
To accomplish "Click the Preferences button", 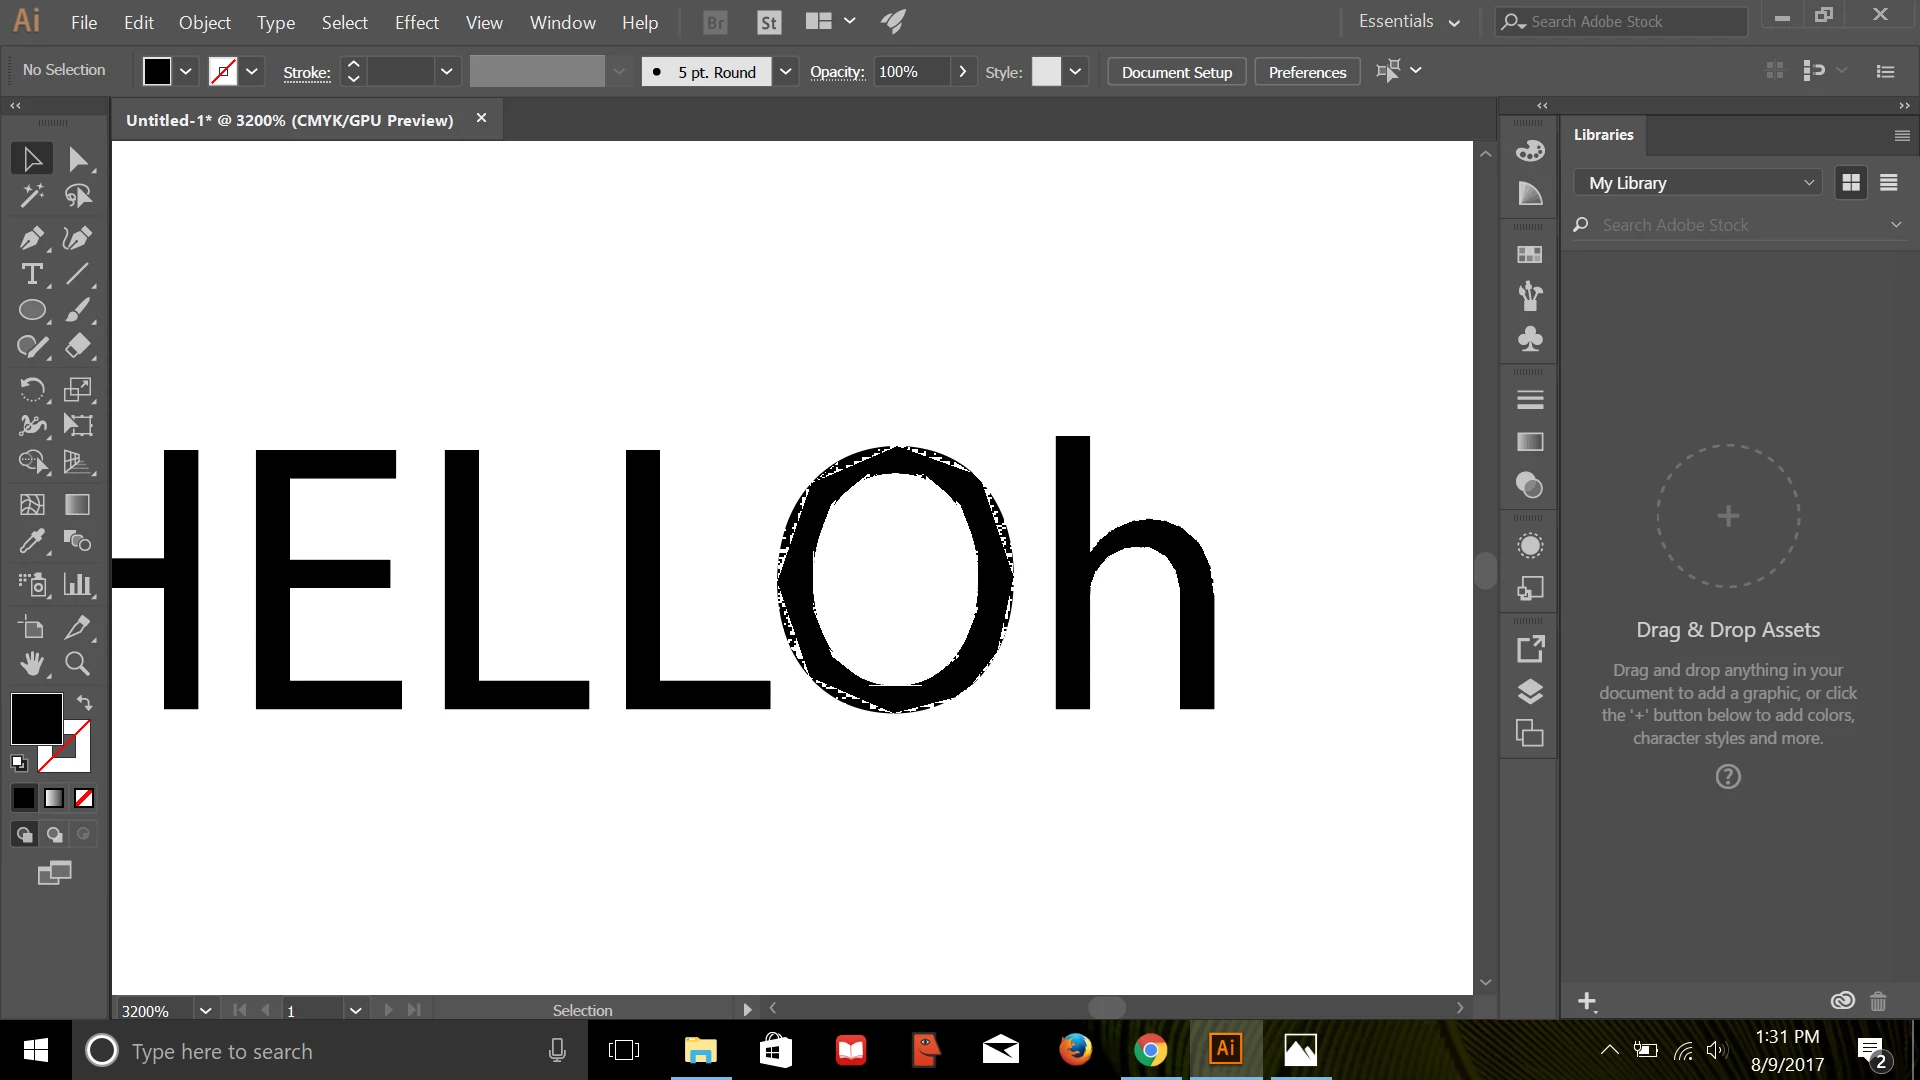I will tap(1307, 72).
